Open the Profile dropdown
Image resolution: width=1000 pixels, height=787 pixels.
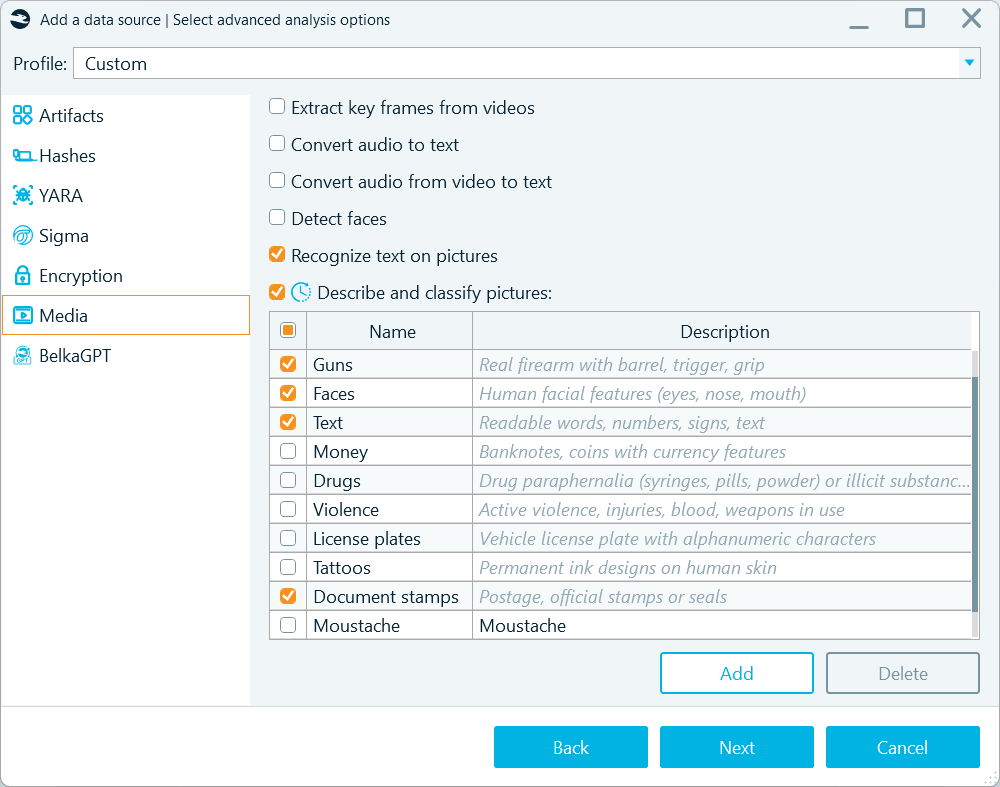tap(968, 63)
